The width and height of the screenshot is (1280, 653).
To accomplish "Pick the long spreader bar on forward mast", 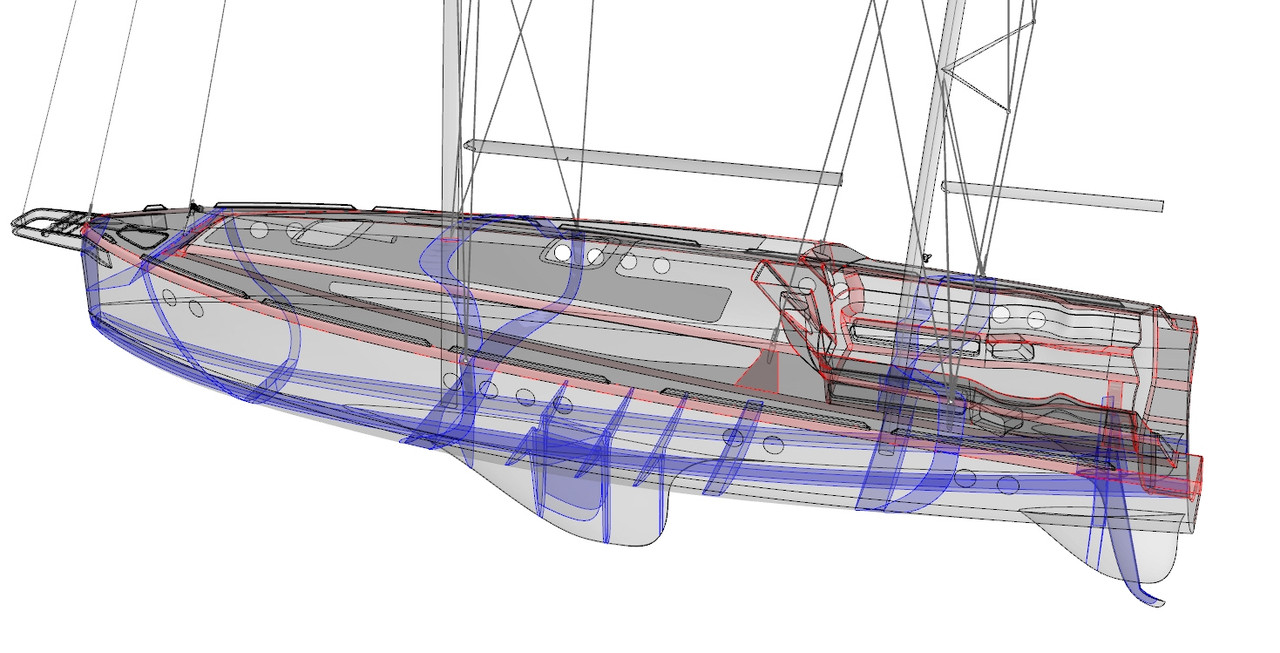I will click(x=652, y=163).
